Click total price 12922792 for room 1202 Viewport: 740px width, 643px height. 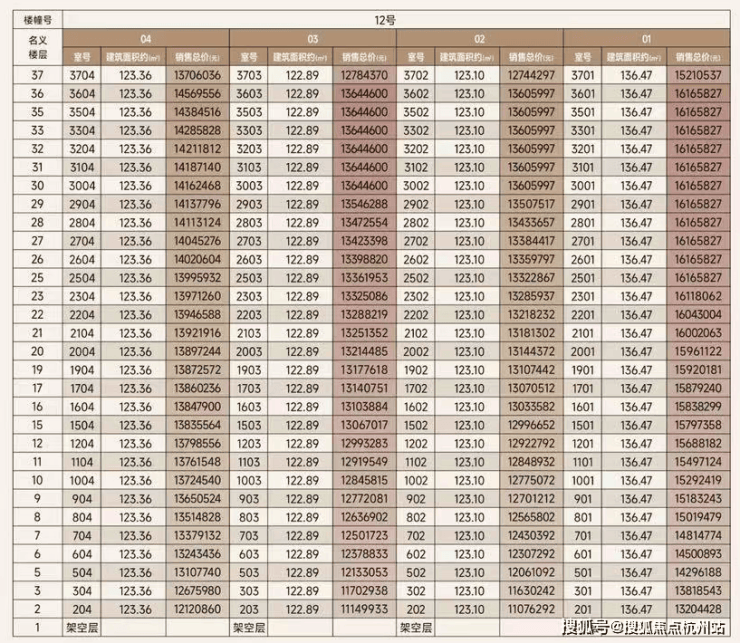[531, 443]
